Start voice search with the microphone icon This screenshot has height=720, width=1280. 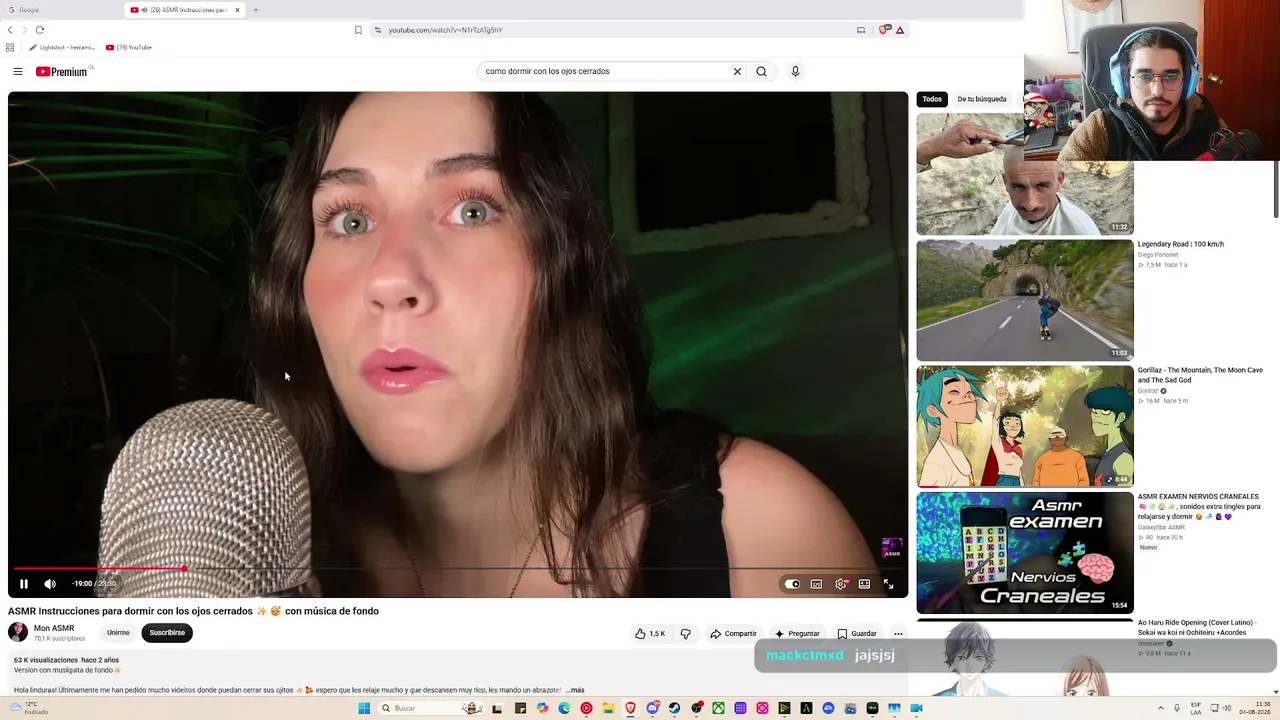[x=795, y=71]
